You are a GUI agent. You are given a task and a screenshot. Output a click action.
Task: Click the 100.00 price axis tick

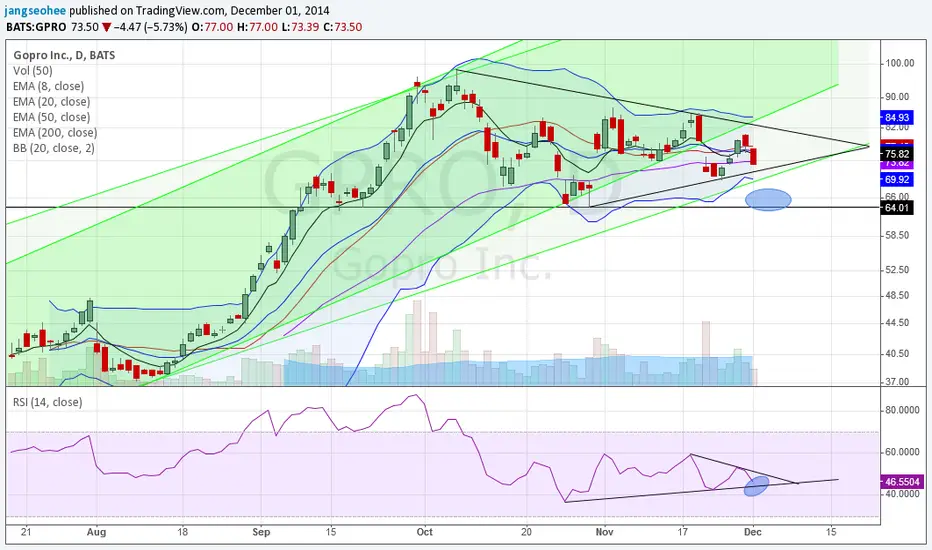tap(900, 64)
